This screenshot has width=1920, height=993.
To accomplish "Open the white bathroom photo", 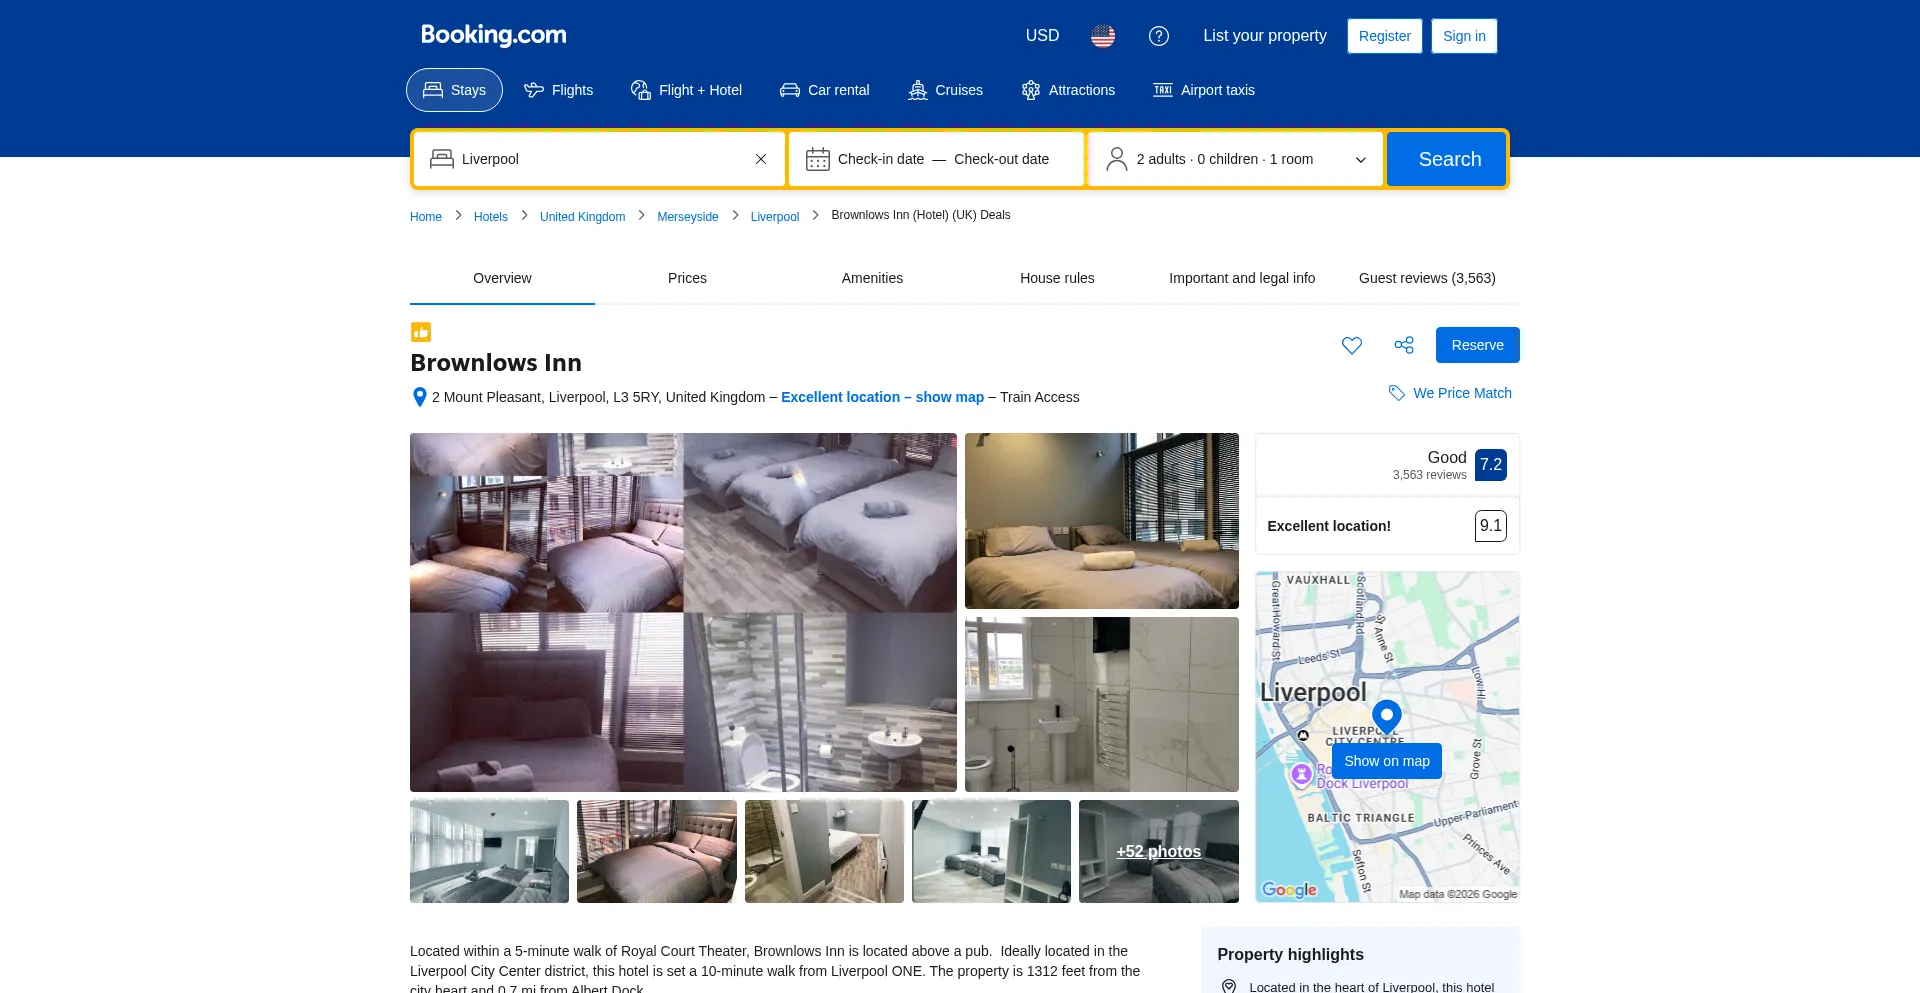I will pyautogui.click(x=1101, y=704).
